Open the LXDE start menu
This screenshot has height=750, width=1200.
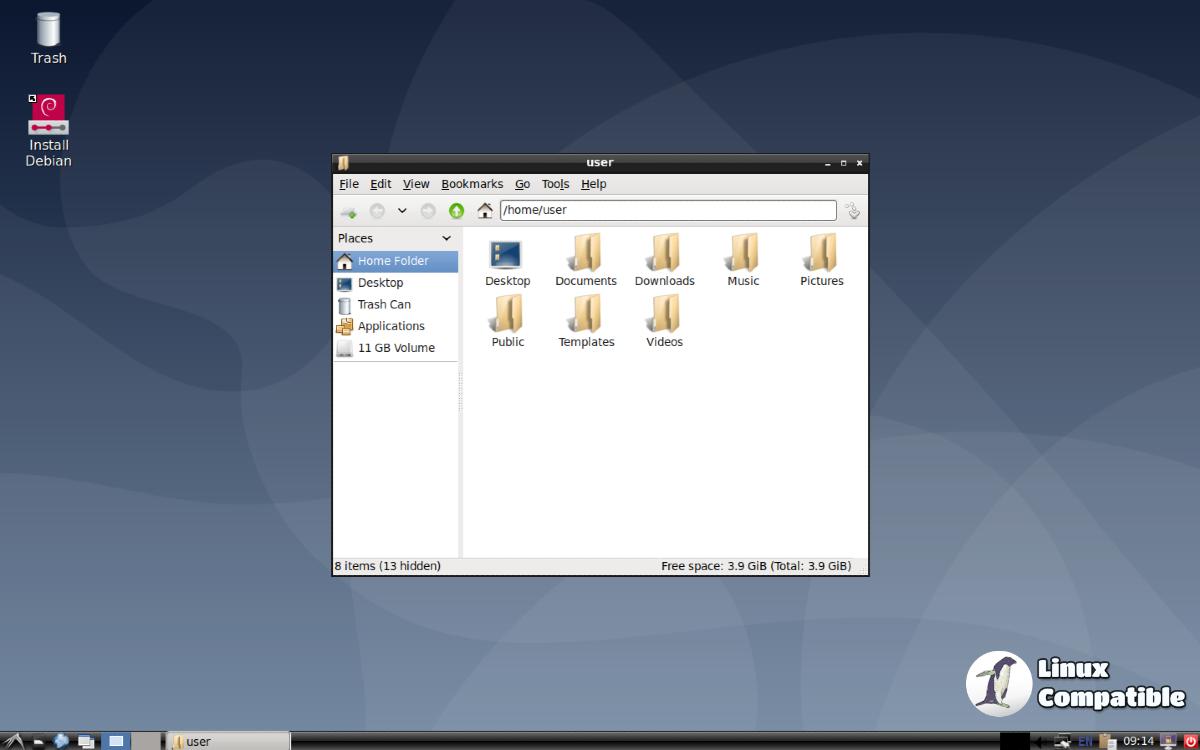click(13, 741)
